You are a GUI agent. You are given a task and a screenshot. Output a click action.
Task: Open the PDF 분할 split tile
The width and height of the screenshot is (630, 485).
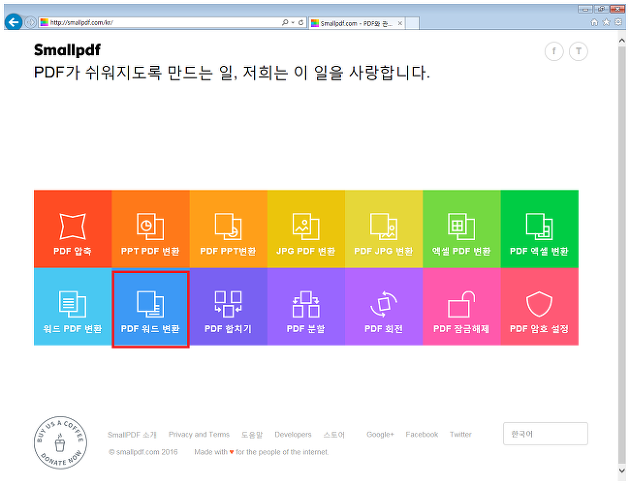[306, 307]
